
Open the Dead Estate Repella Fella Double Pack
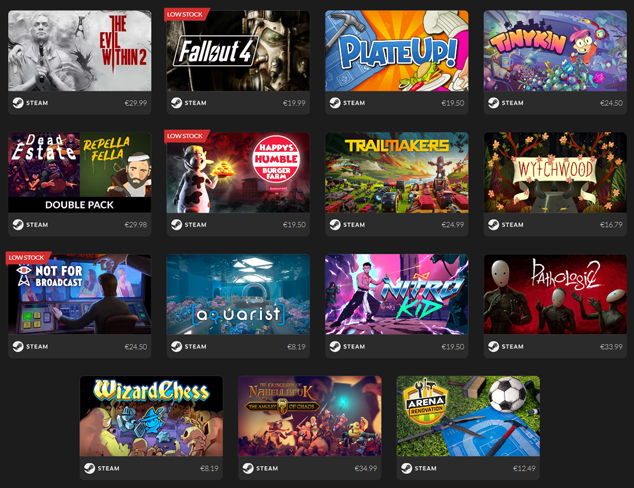pyautogui.click(x=80, y=172)
